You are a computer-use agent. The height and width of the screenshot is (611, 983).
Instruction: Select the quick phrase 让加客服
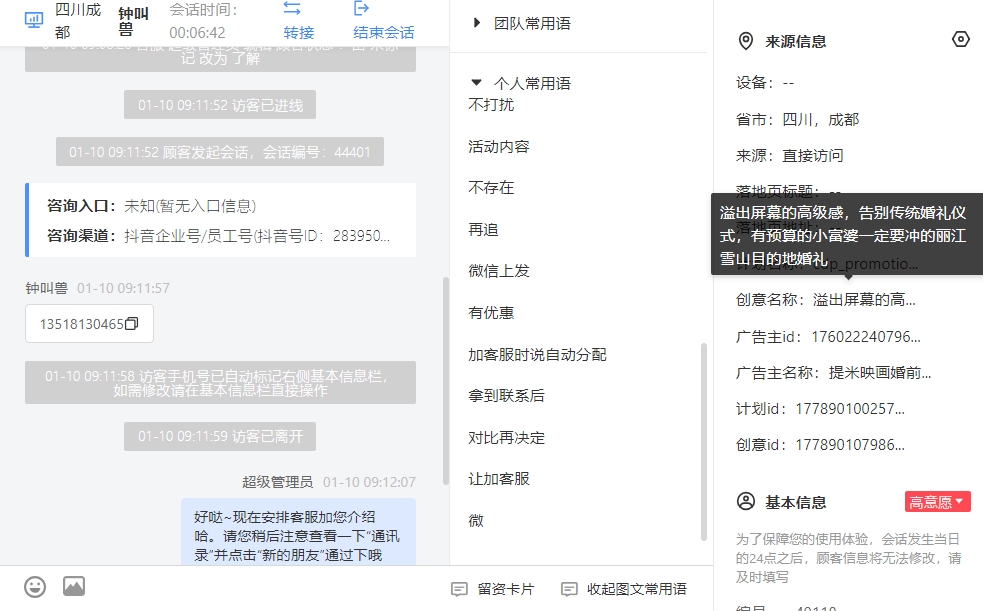pyautogui.click(x=499, y=479)
